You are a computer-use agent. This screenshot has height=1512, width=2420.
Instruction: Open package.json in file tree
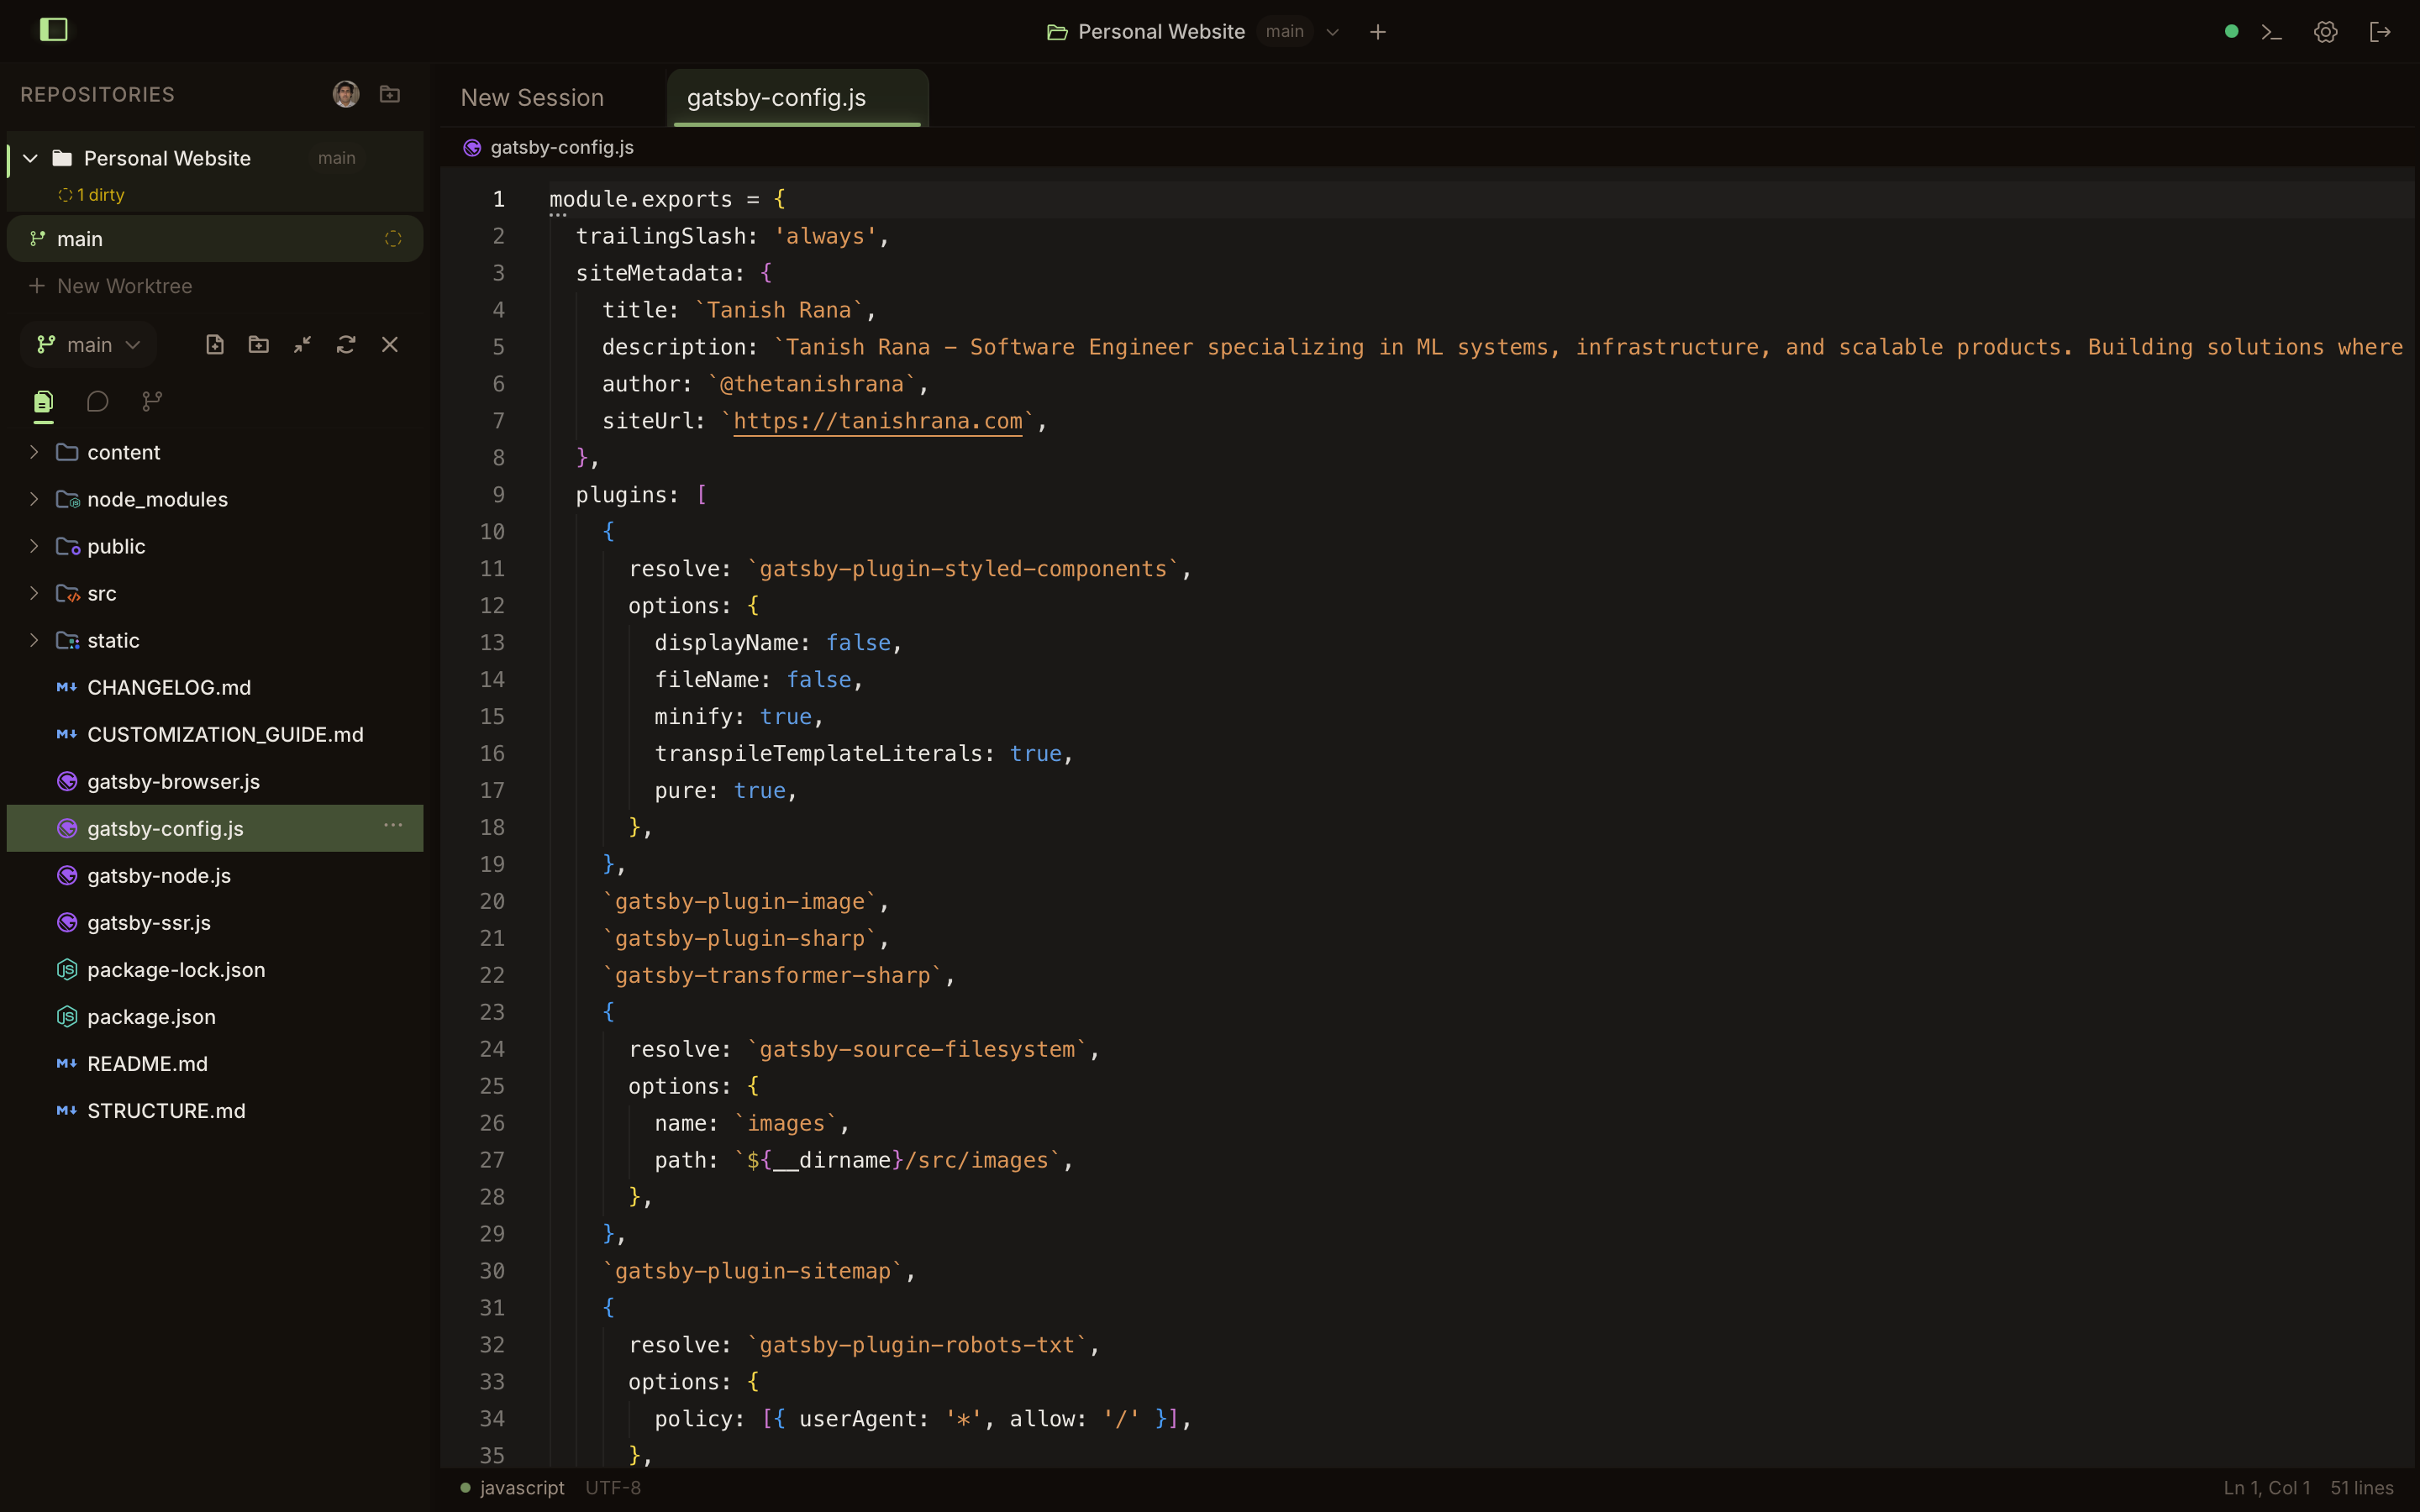[x=151, y=1017]
